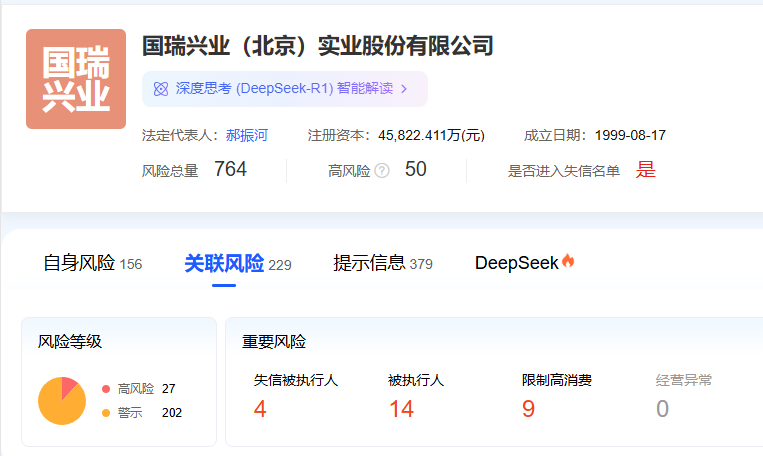
Task: Switch to the DeepSeek tab
Action: pyautogui.click(x=525, y=263)
